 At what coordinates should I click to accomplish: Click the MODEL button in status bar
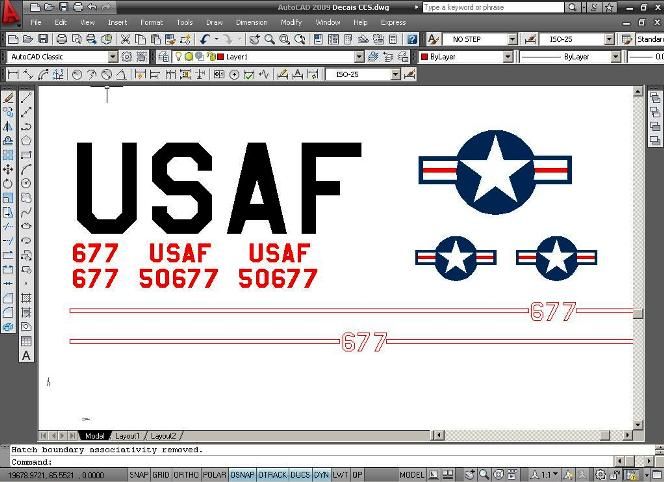[x=412, y=475]
